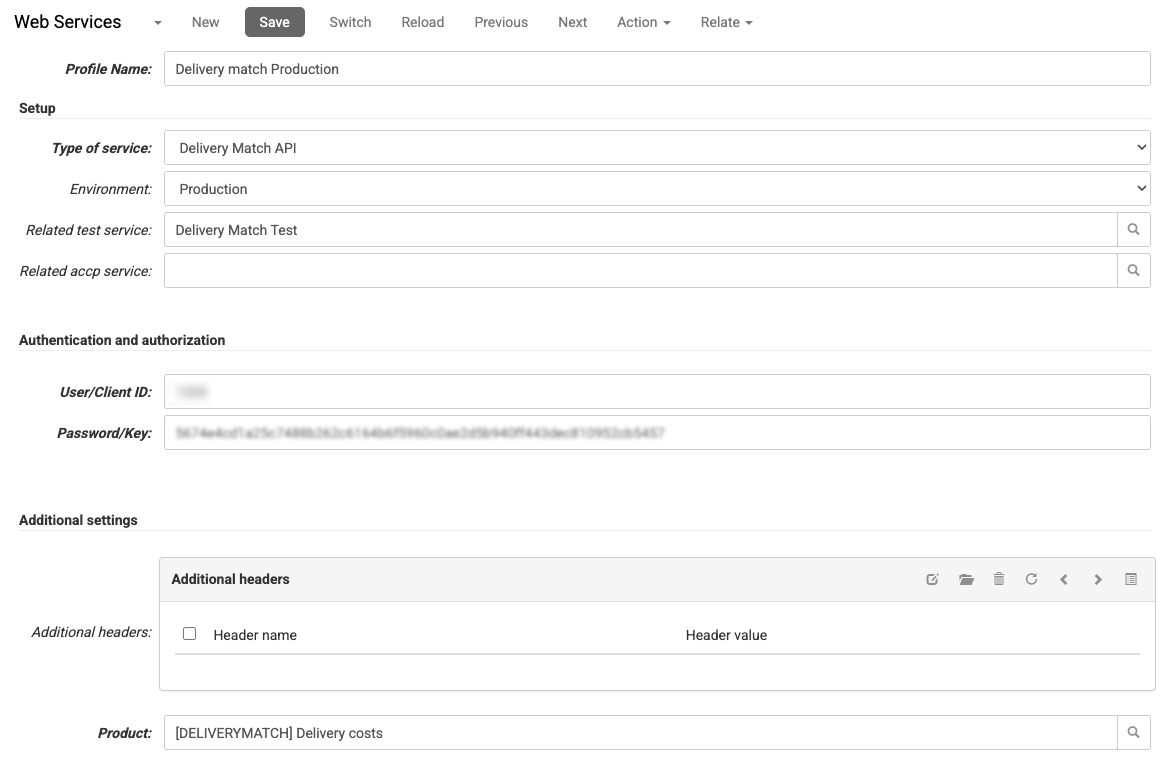Open the Relate menu
The width and height of the screenshot is (1163, 761).
725,22
